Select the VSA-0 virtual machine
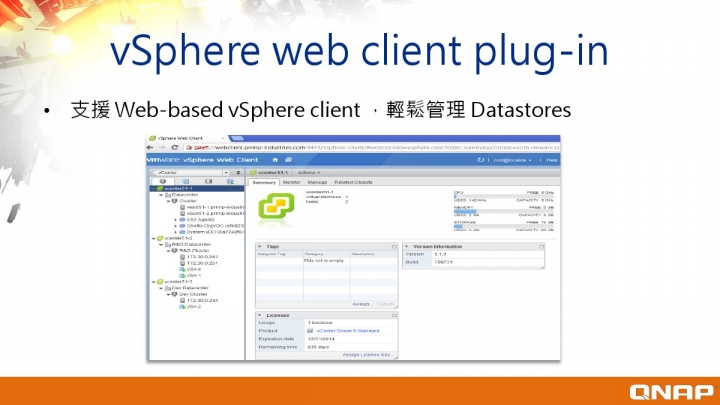Screen dimensions: 720x405 pos(193,270)
